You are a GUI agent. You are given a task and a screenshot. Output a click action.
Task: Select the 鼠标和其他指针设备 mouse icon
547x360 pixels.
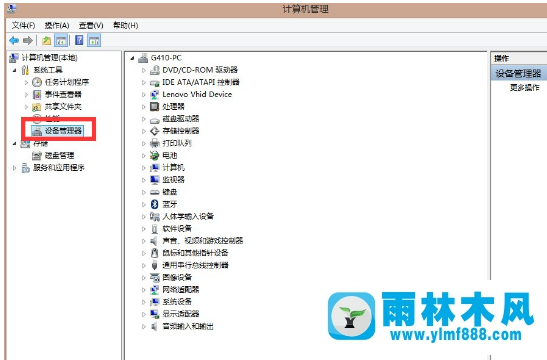click(x=155, y=253)
